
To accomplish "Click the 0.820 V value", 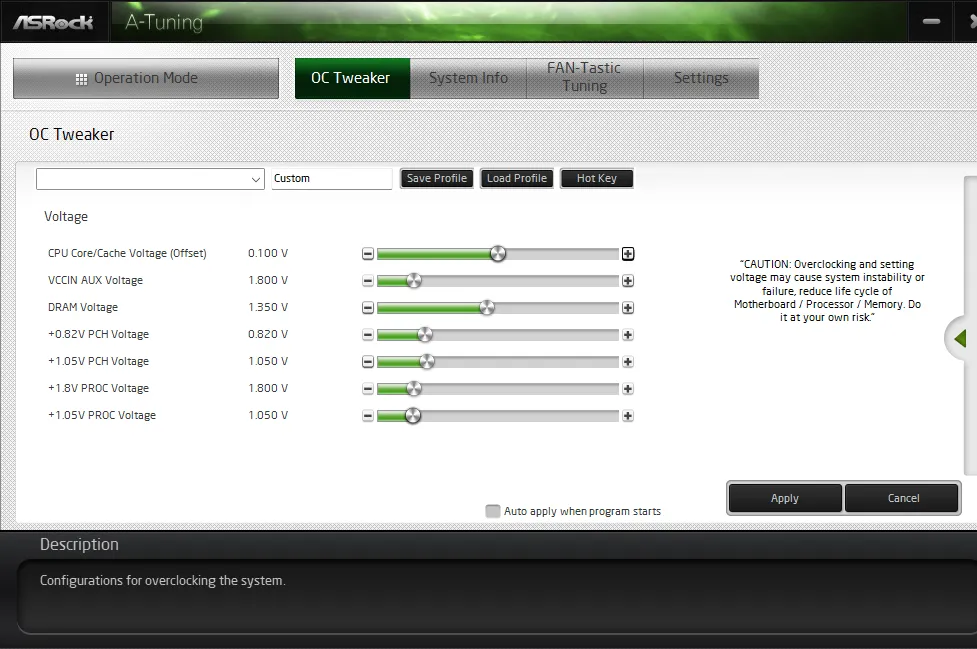I will [x=268, y=334].
